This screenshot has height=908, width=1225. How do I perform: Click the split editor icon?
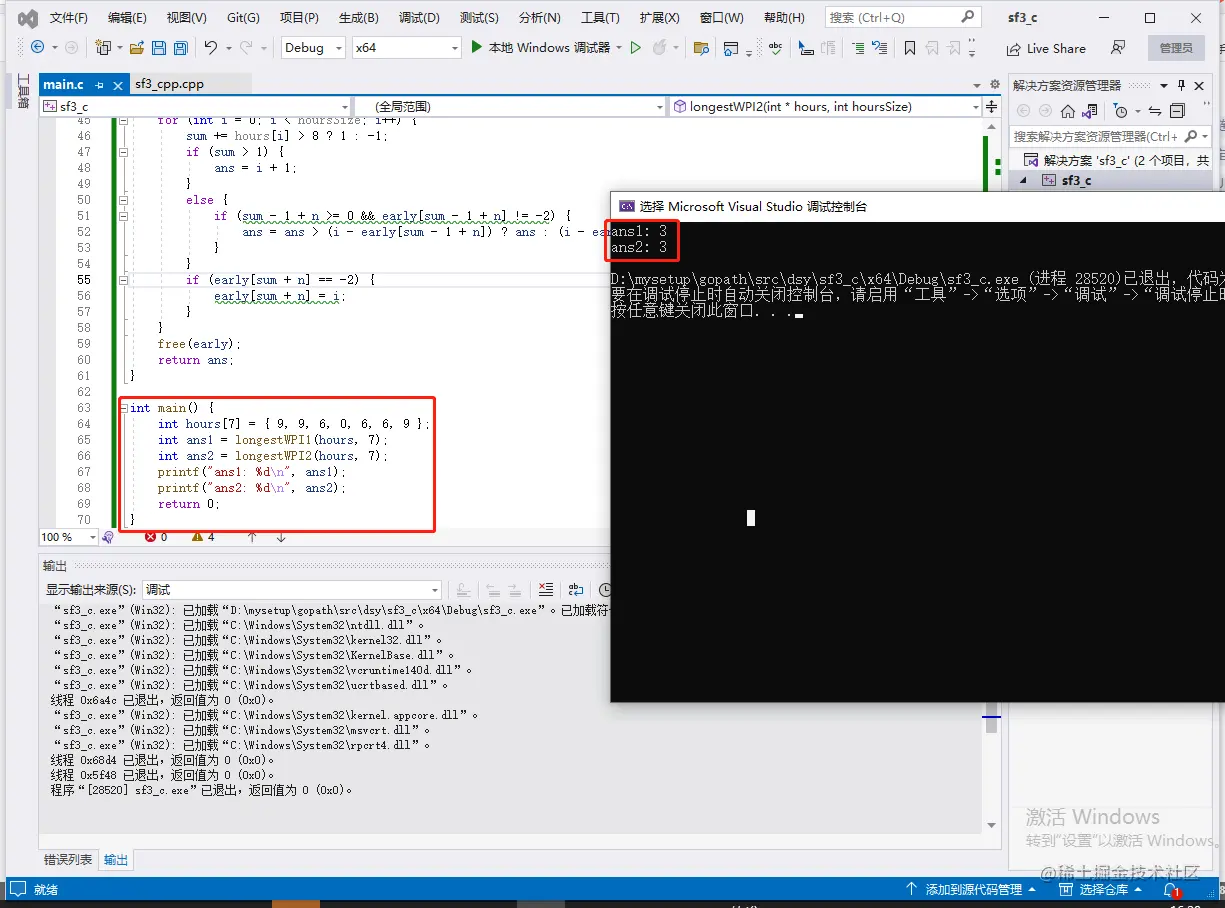click(x=991, y=106)
